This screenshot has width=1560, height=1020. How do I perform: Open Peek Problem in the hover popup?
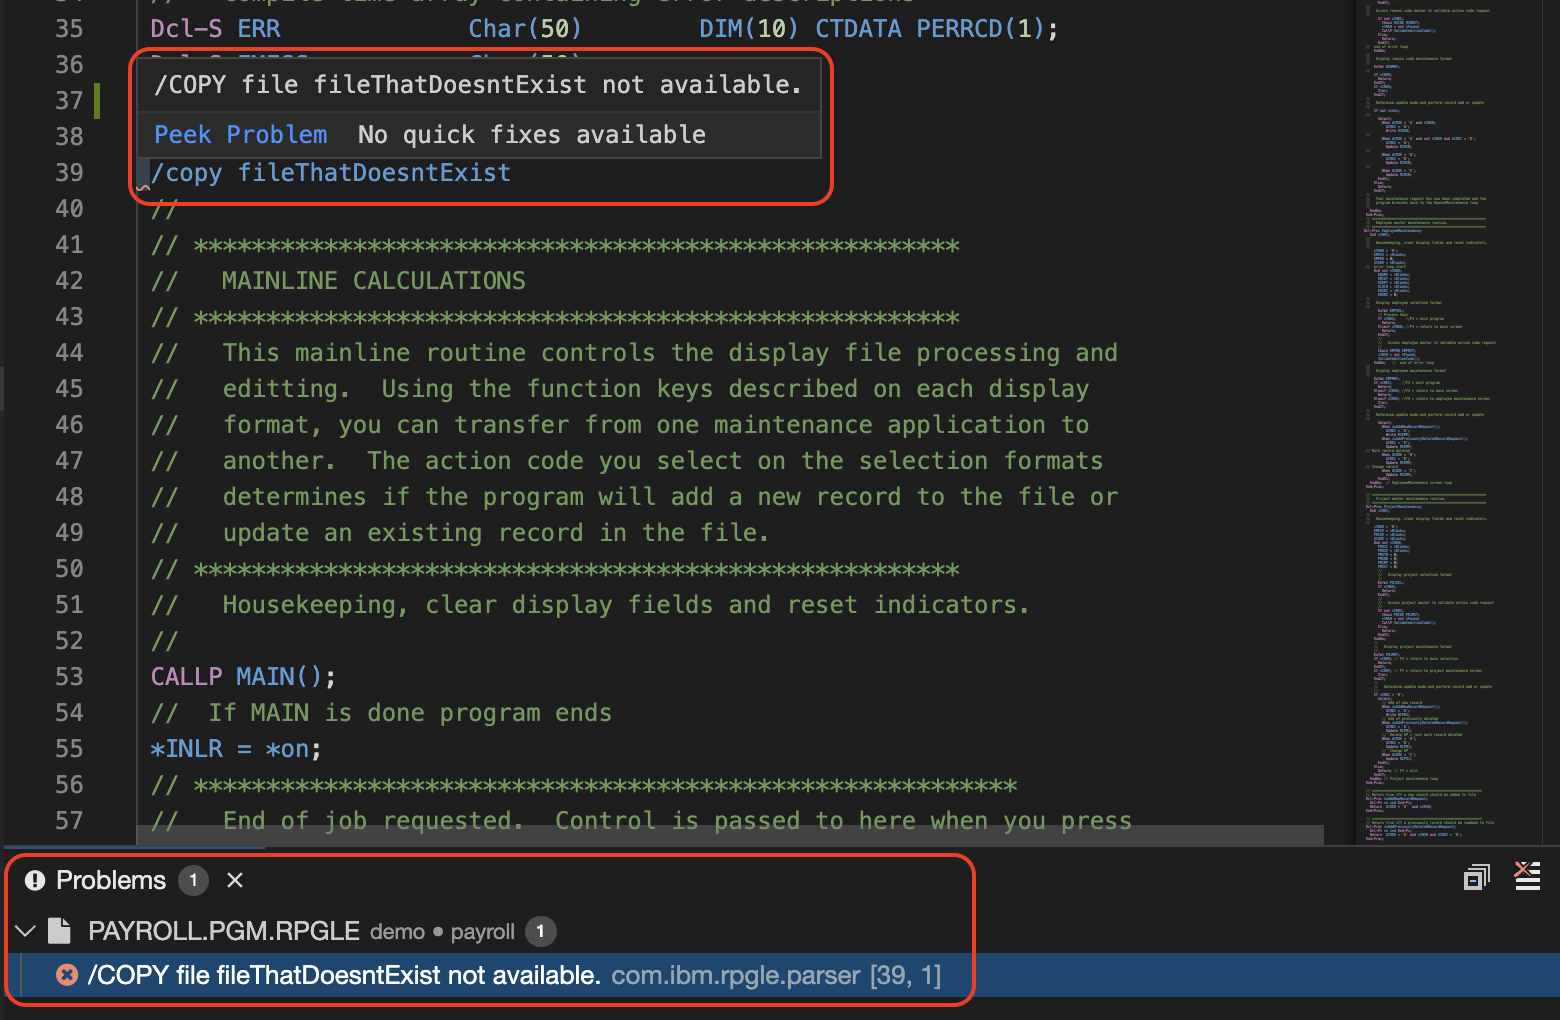click(x=240, y=135)
